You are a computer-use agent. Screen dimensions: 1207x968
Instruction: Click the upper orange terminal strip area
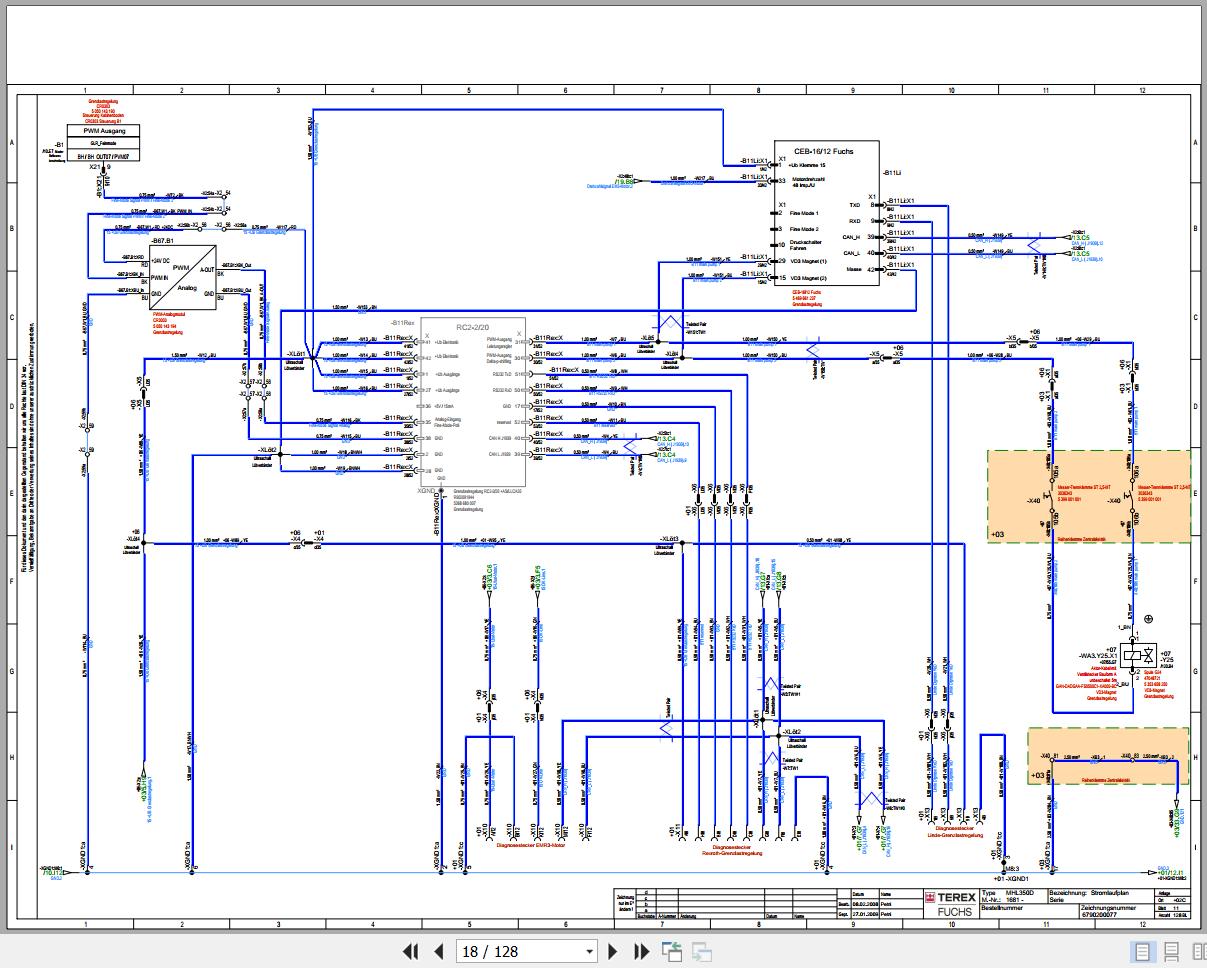pyautogui.click(x=1088, y=496)
